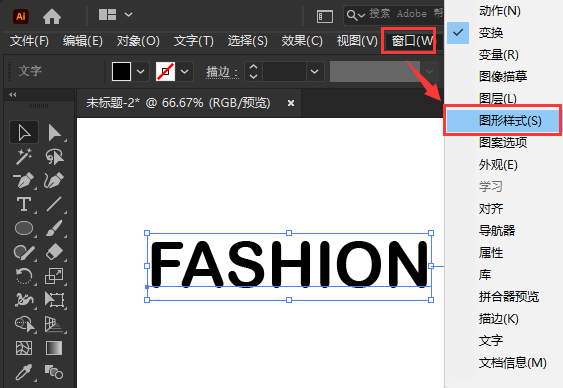Image resolution: width=563 pixels, height=388 pixels.
Task: Click the Adobe help search field
Action: click(x=394, y=15)
